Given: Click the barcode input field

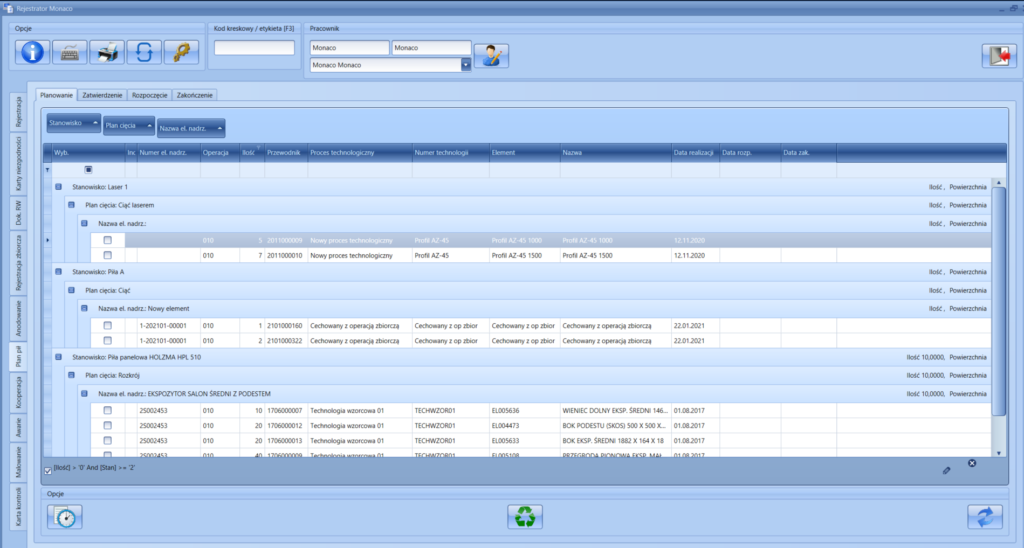Looking at the screenshot, I should [254, 48].
